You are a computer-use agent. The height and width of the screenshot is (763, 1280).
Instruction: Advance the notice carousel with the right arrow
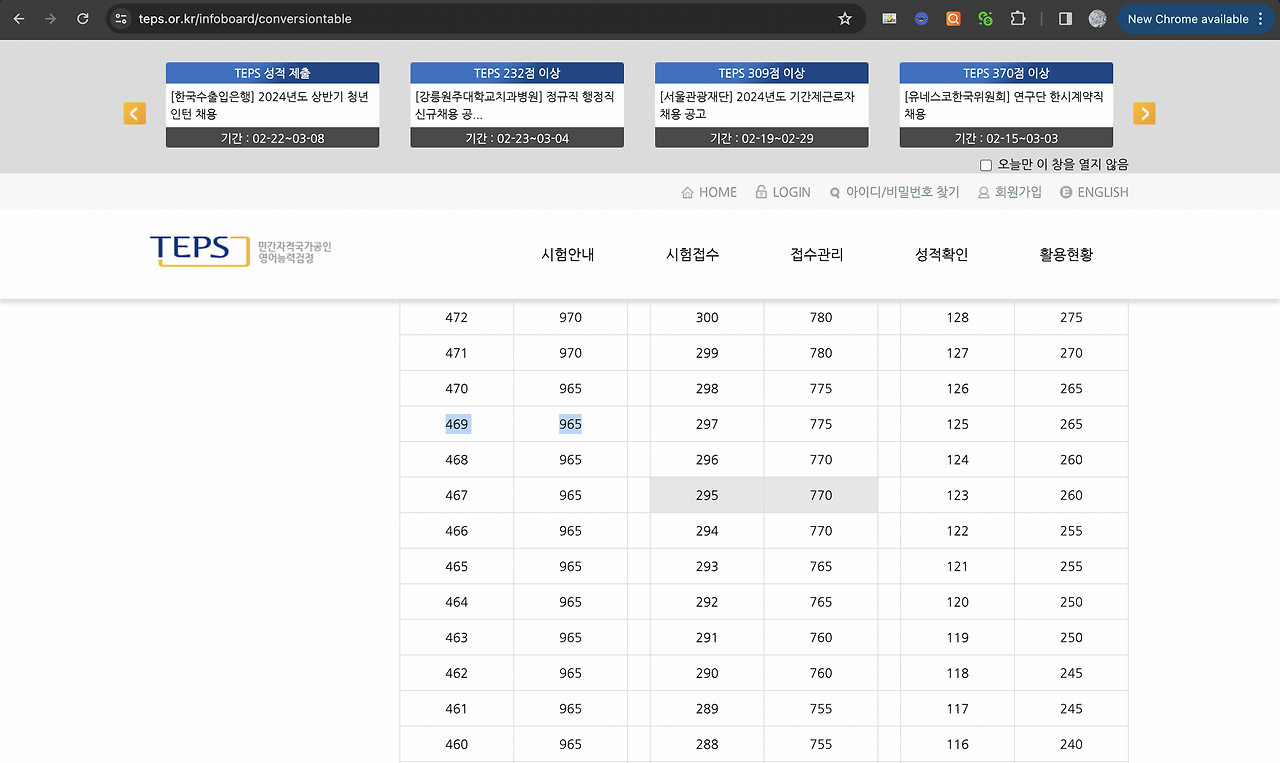click(x=1144, y=113)
